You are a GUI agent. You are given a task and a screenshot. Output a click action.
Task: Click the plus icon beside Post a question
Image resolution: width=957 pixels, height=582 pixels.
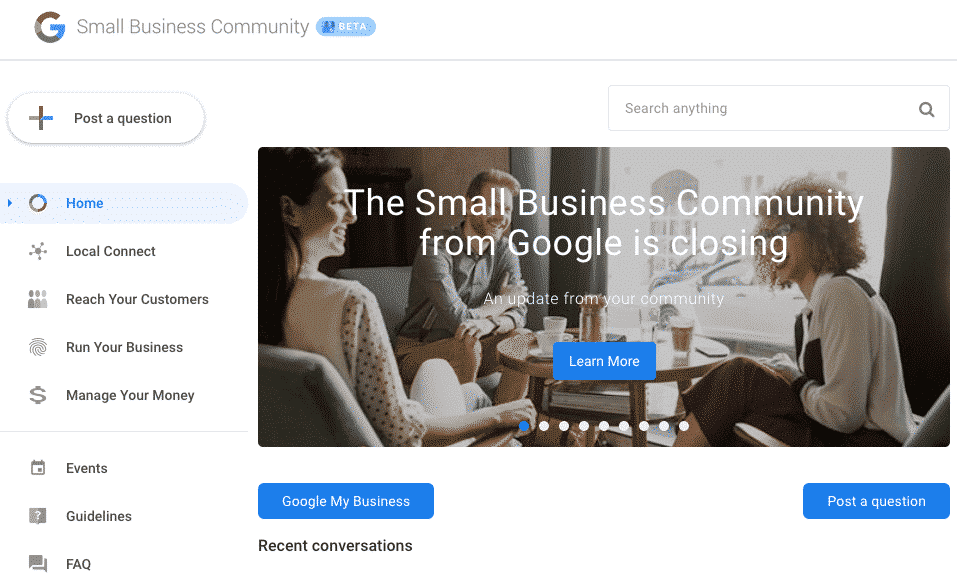(x=41, y=118)
